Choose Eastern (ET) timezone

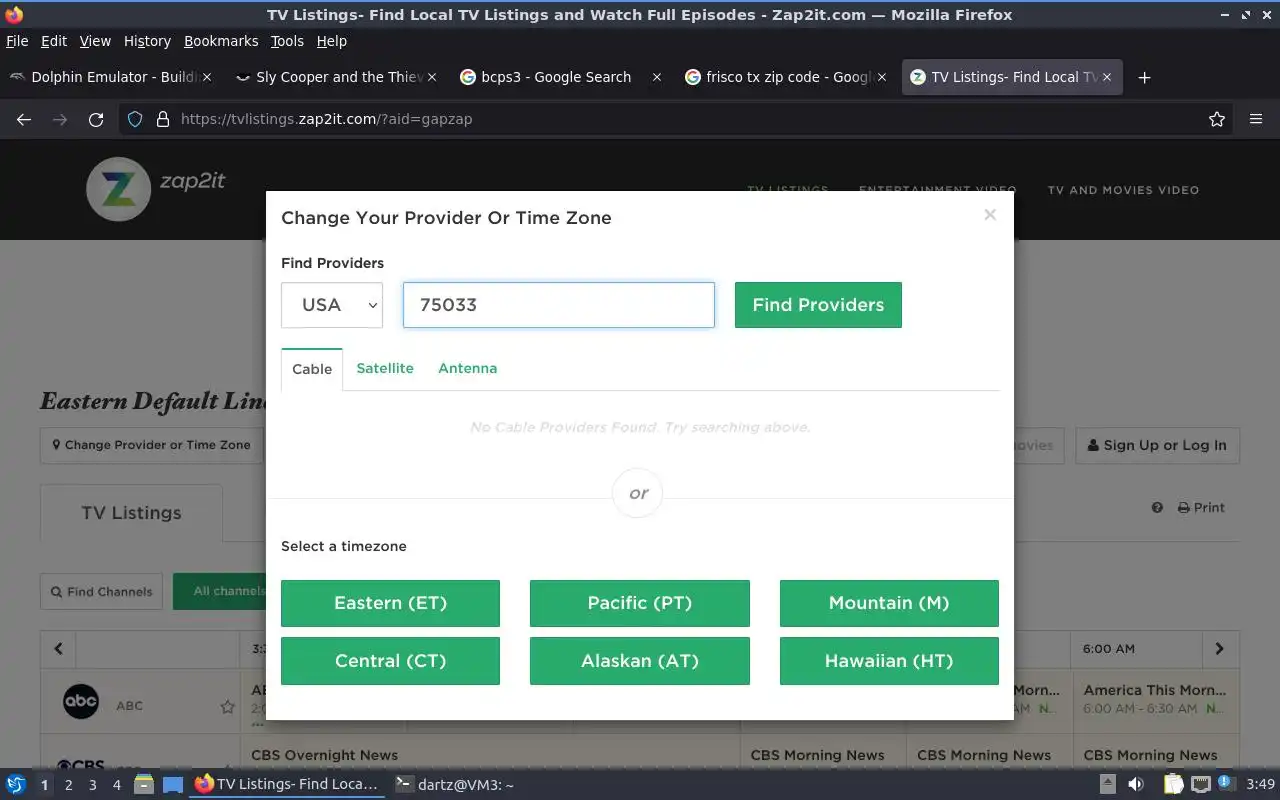(x=390, y=603)
